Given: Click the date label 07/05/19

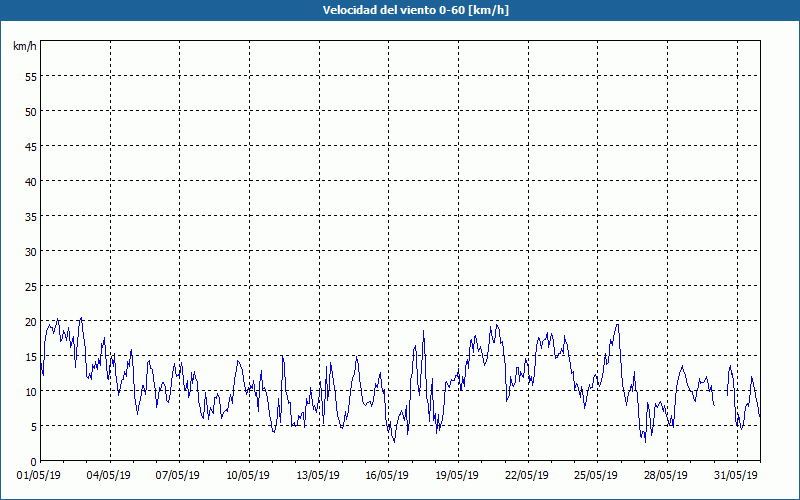Looking at the screenshot, I should 178,476.
